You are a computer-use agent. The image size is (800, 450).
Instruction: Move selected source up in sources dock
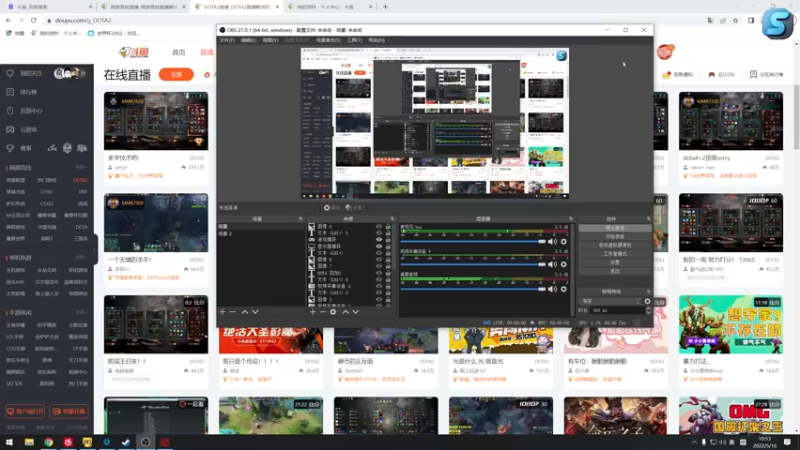pyautogui.click(x=345, y=312)
